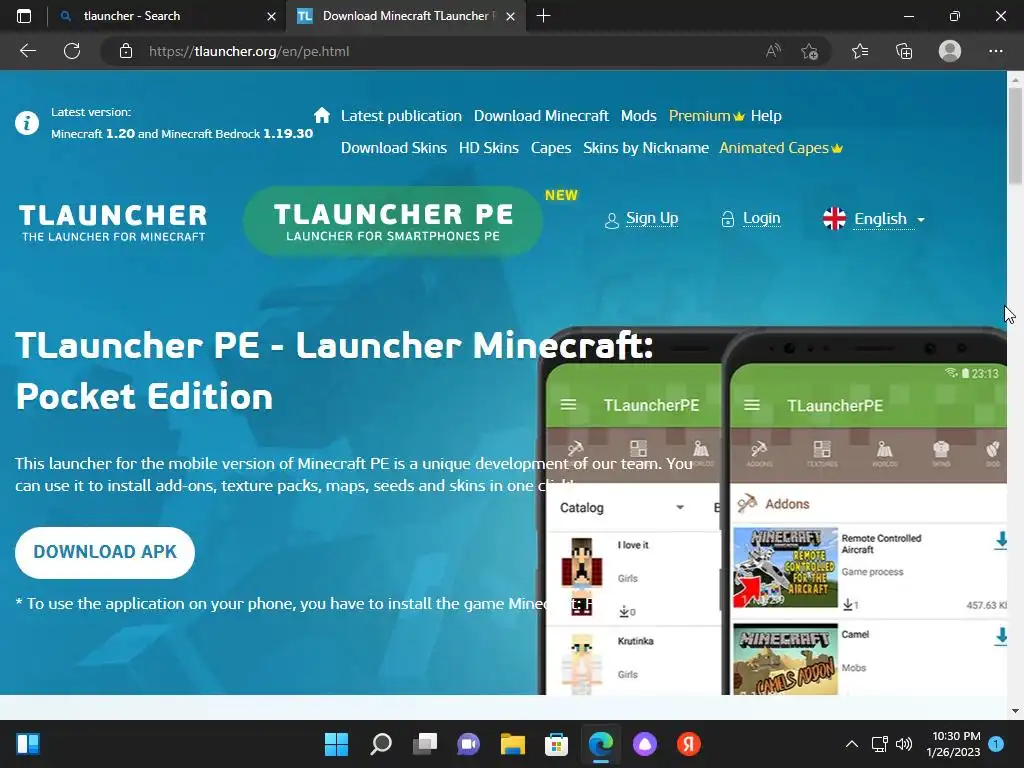Open File Explorer from the taskbar

click(x=513, y=744)
